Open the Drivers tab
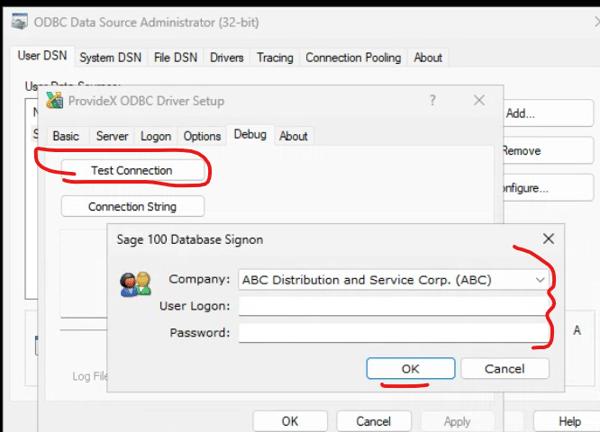600x432 pixels. [227, 58]
